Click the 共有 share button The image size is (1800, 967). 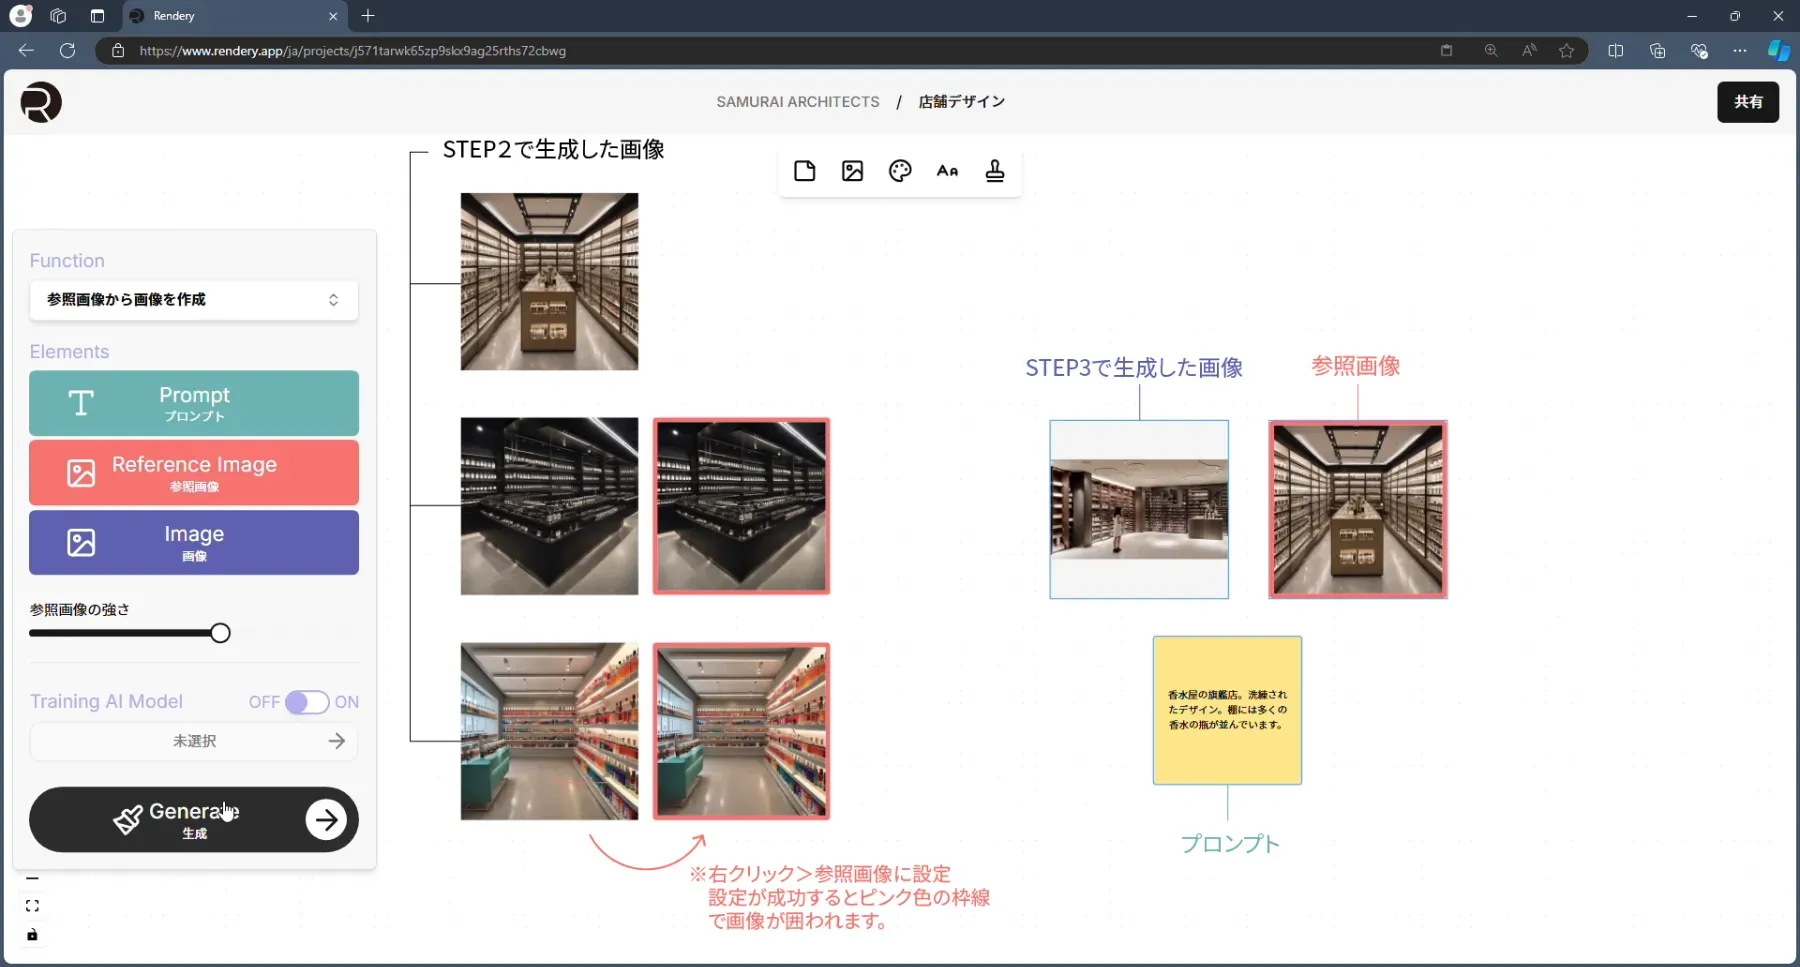tap(1748, 101)
